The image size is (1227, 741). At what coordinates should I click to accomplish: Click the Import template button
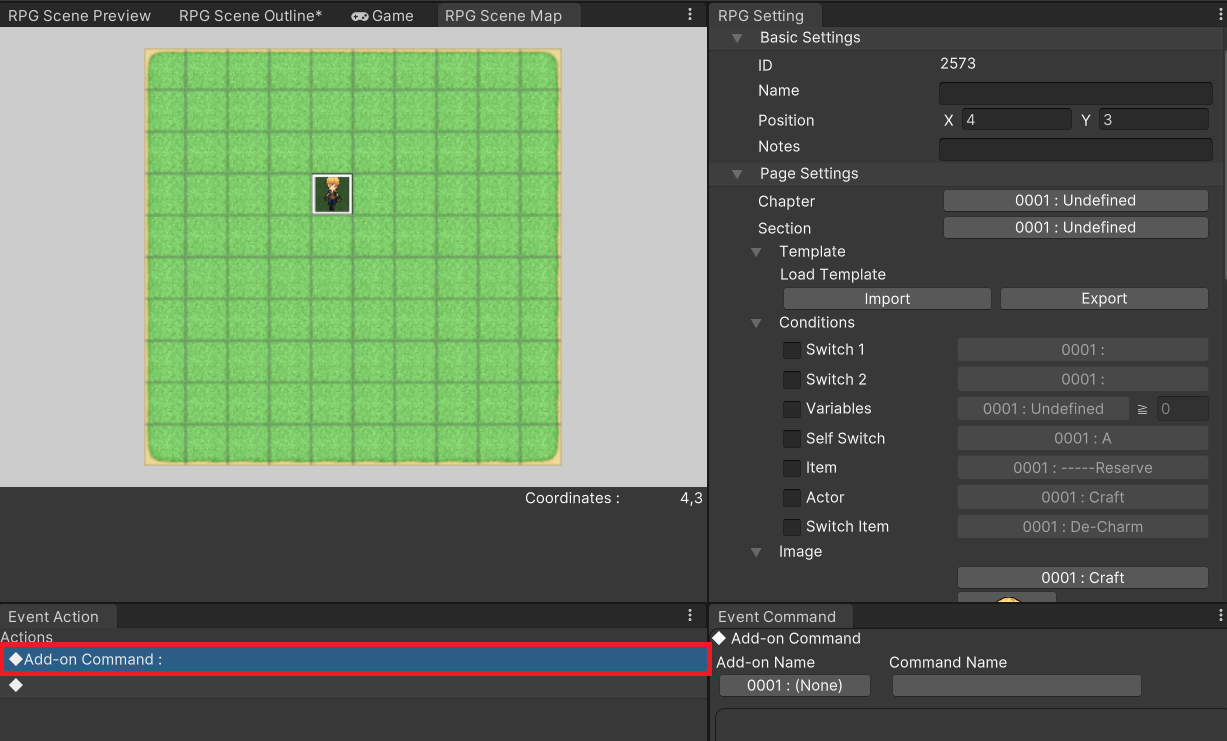pyautogui.click(x=887, y=299)
